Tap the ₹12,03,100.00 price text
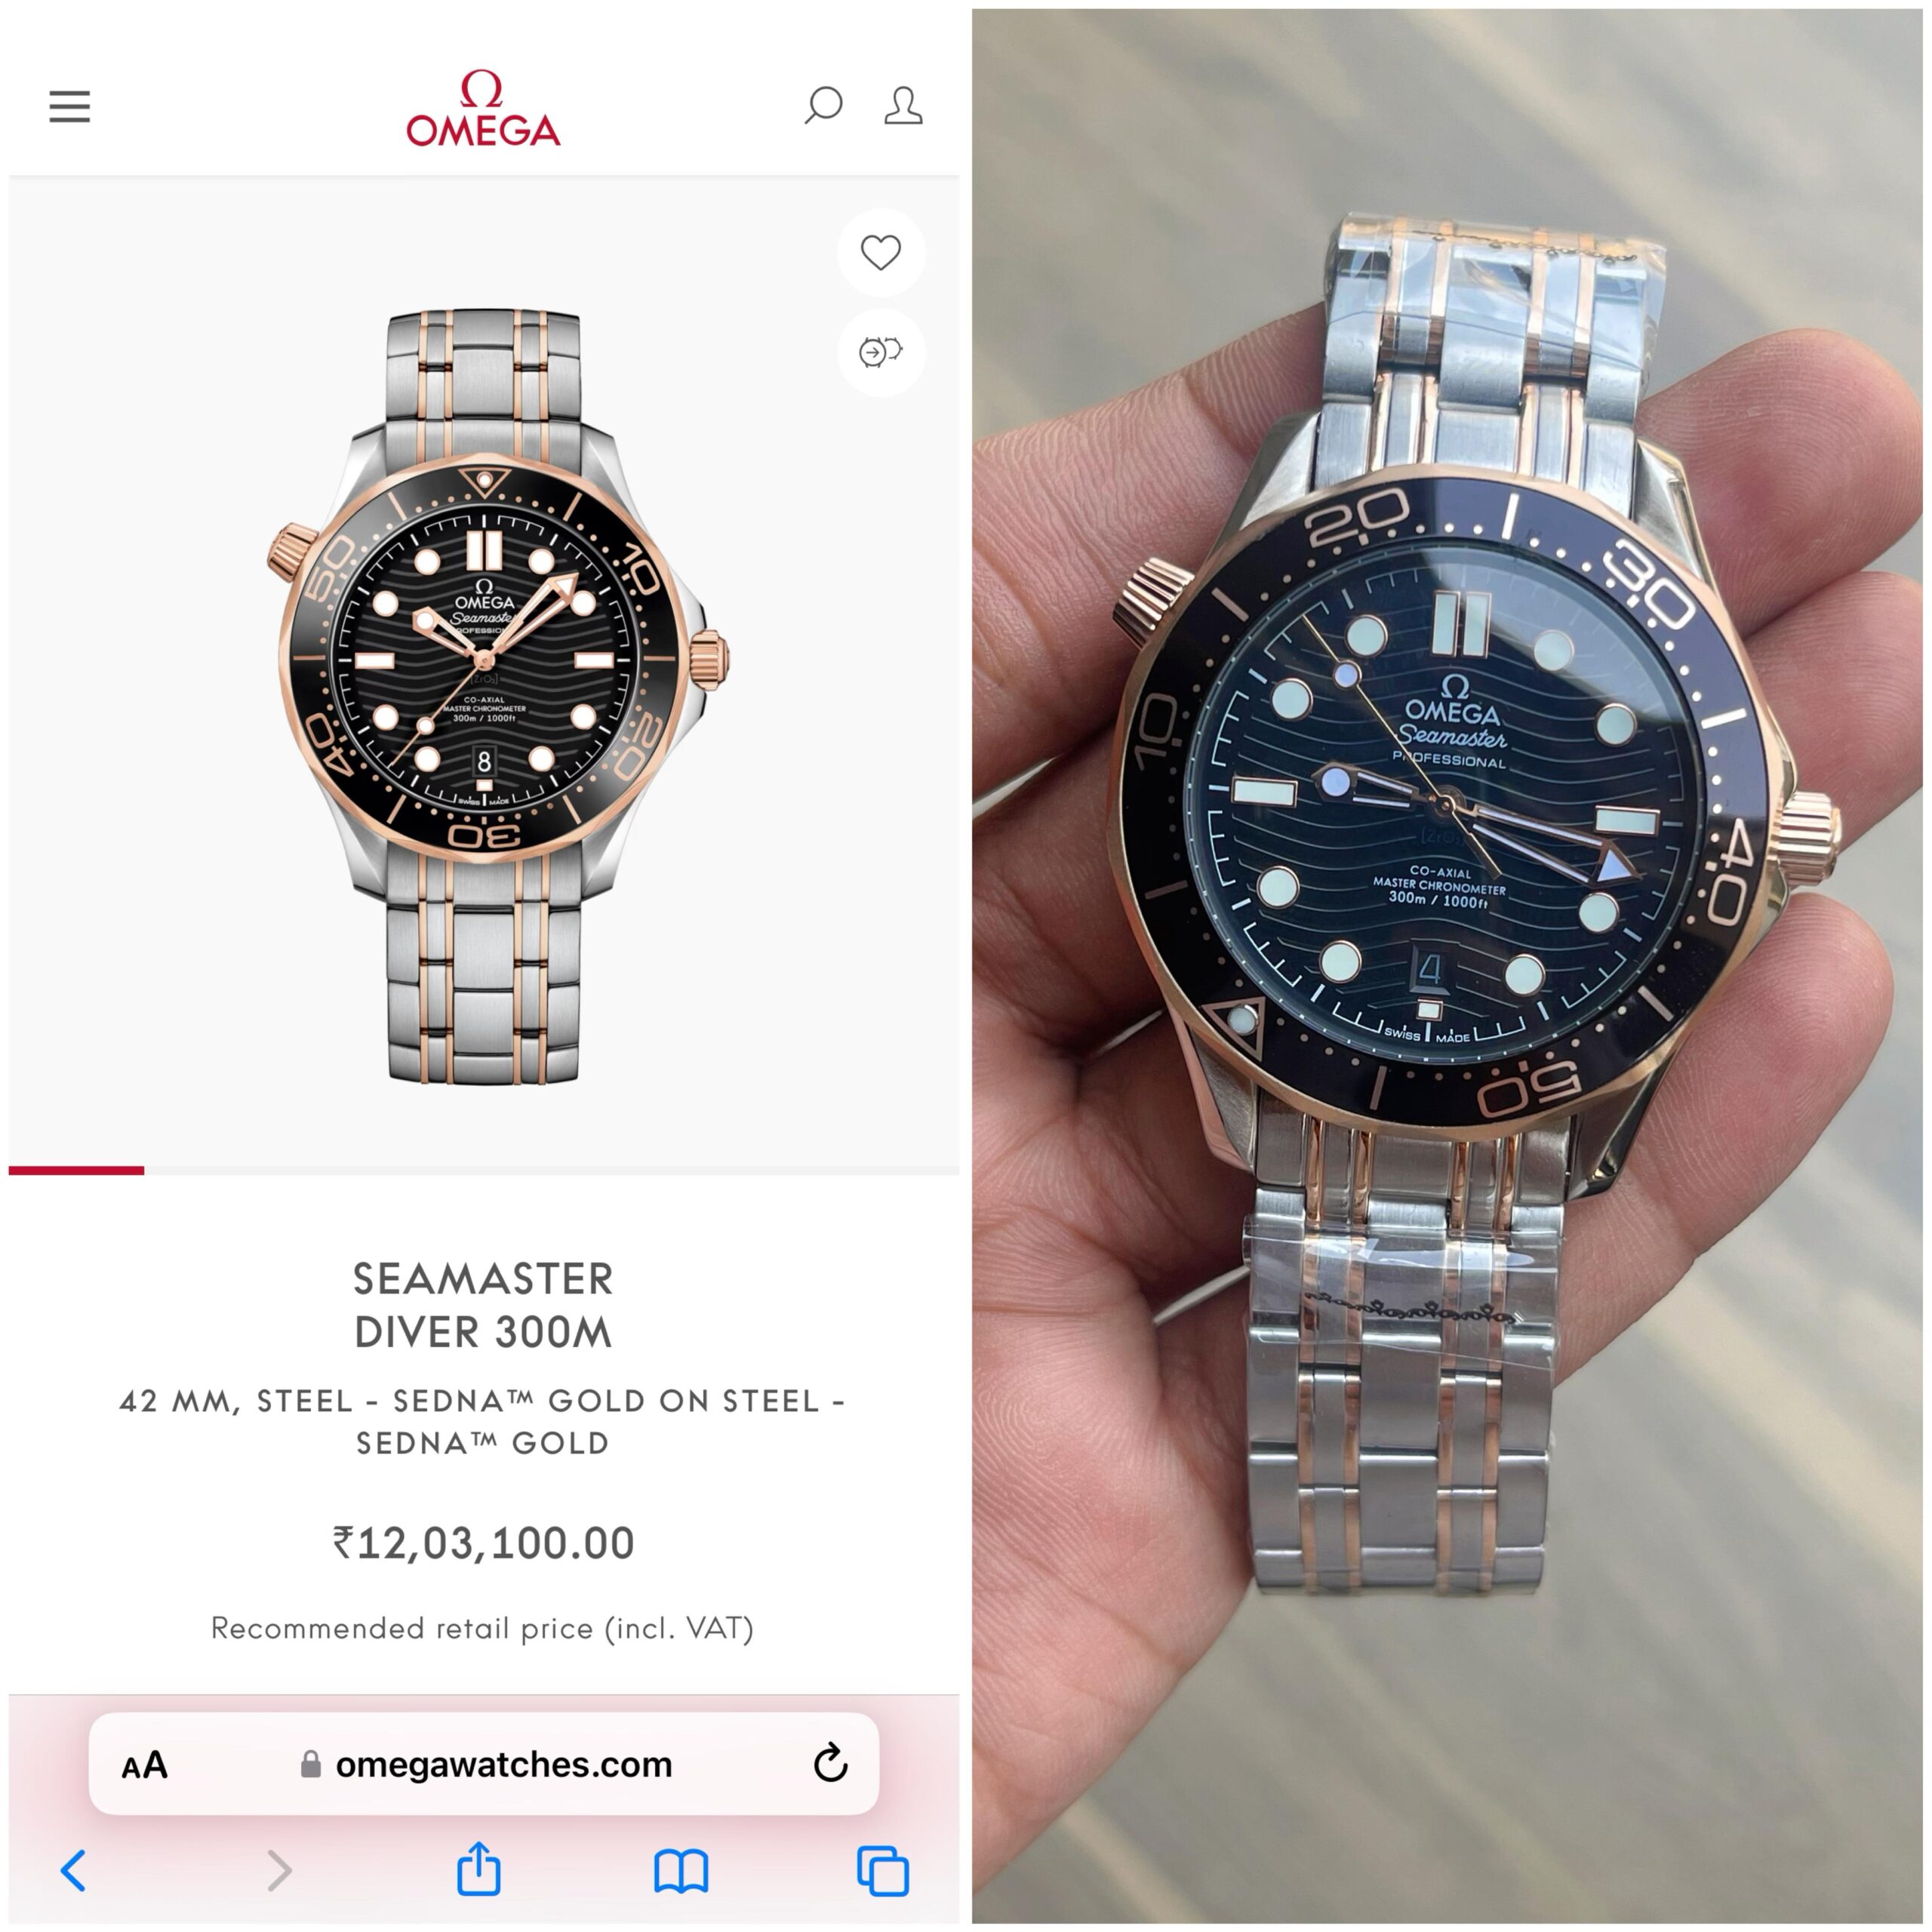The image size is (1932, 1932). (x=483, y=1543)
